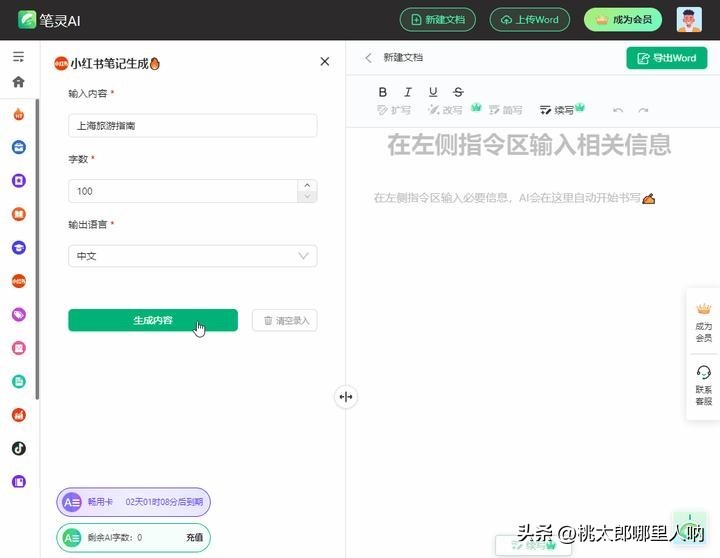The height and width of the screenshot is (558, 720).
Task: Apply bold formatting with the B icon
Action: 382,92
